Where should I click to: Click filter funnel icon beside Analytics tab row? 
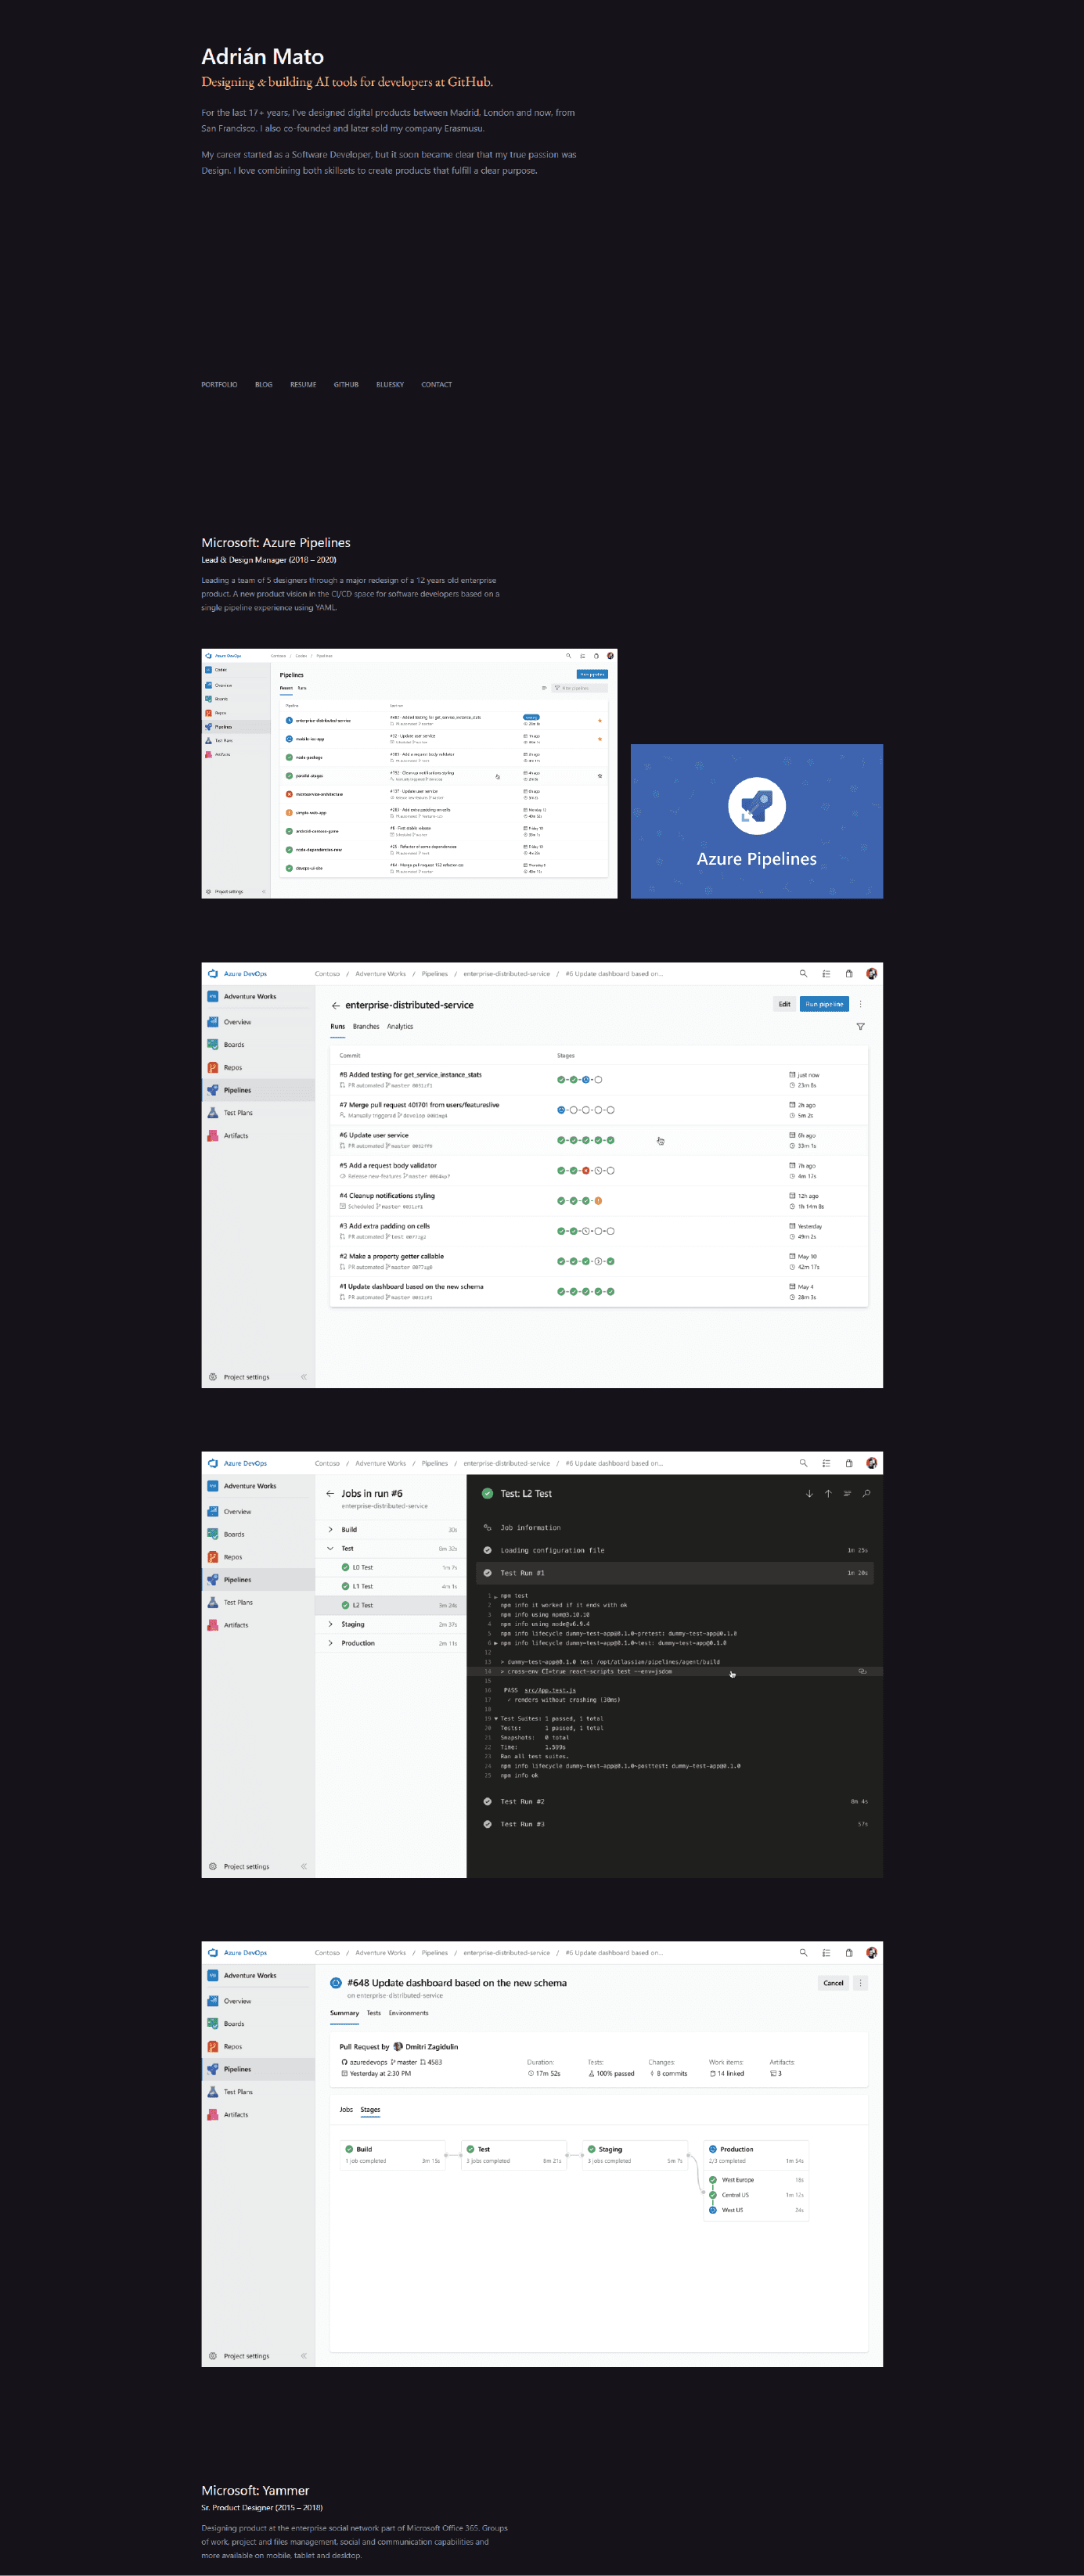[860, 1026]
